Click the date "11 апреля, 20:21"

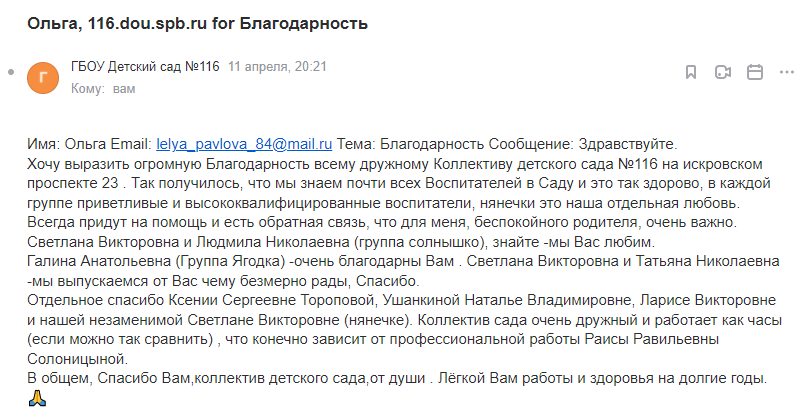(277, 67)
